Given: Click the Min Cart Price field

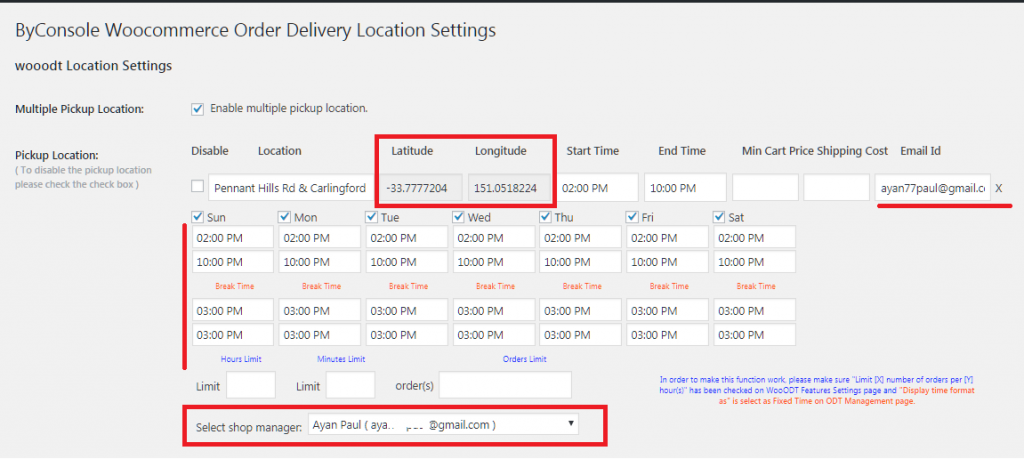Looking at the screenshot, I should click(x=765, y=187).
